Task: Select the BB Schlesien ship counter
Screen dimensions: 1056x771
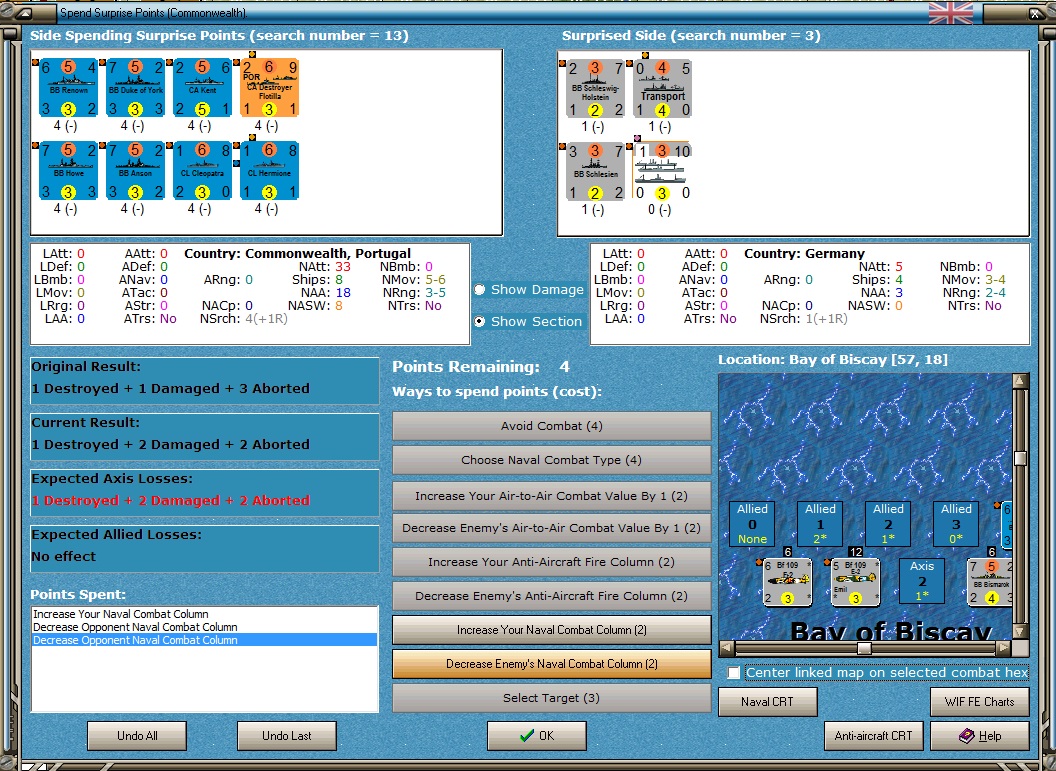Action: (x=595, y=171)
